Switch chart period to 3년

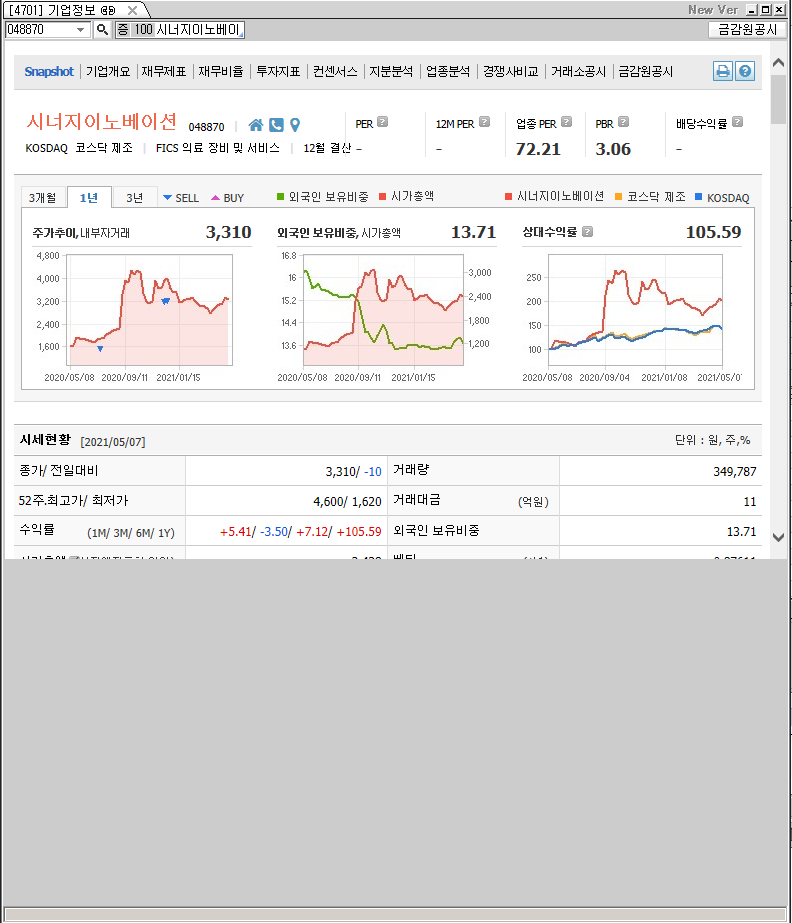[x=134, y=197]
